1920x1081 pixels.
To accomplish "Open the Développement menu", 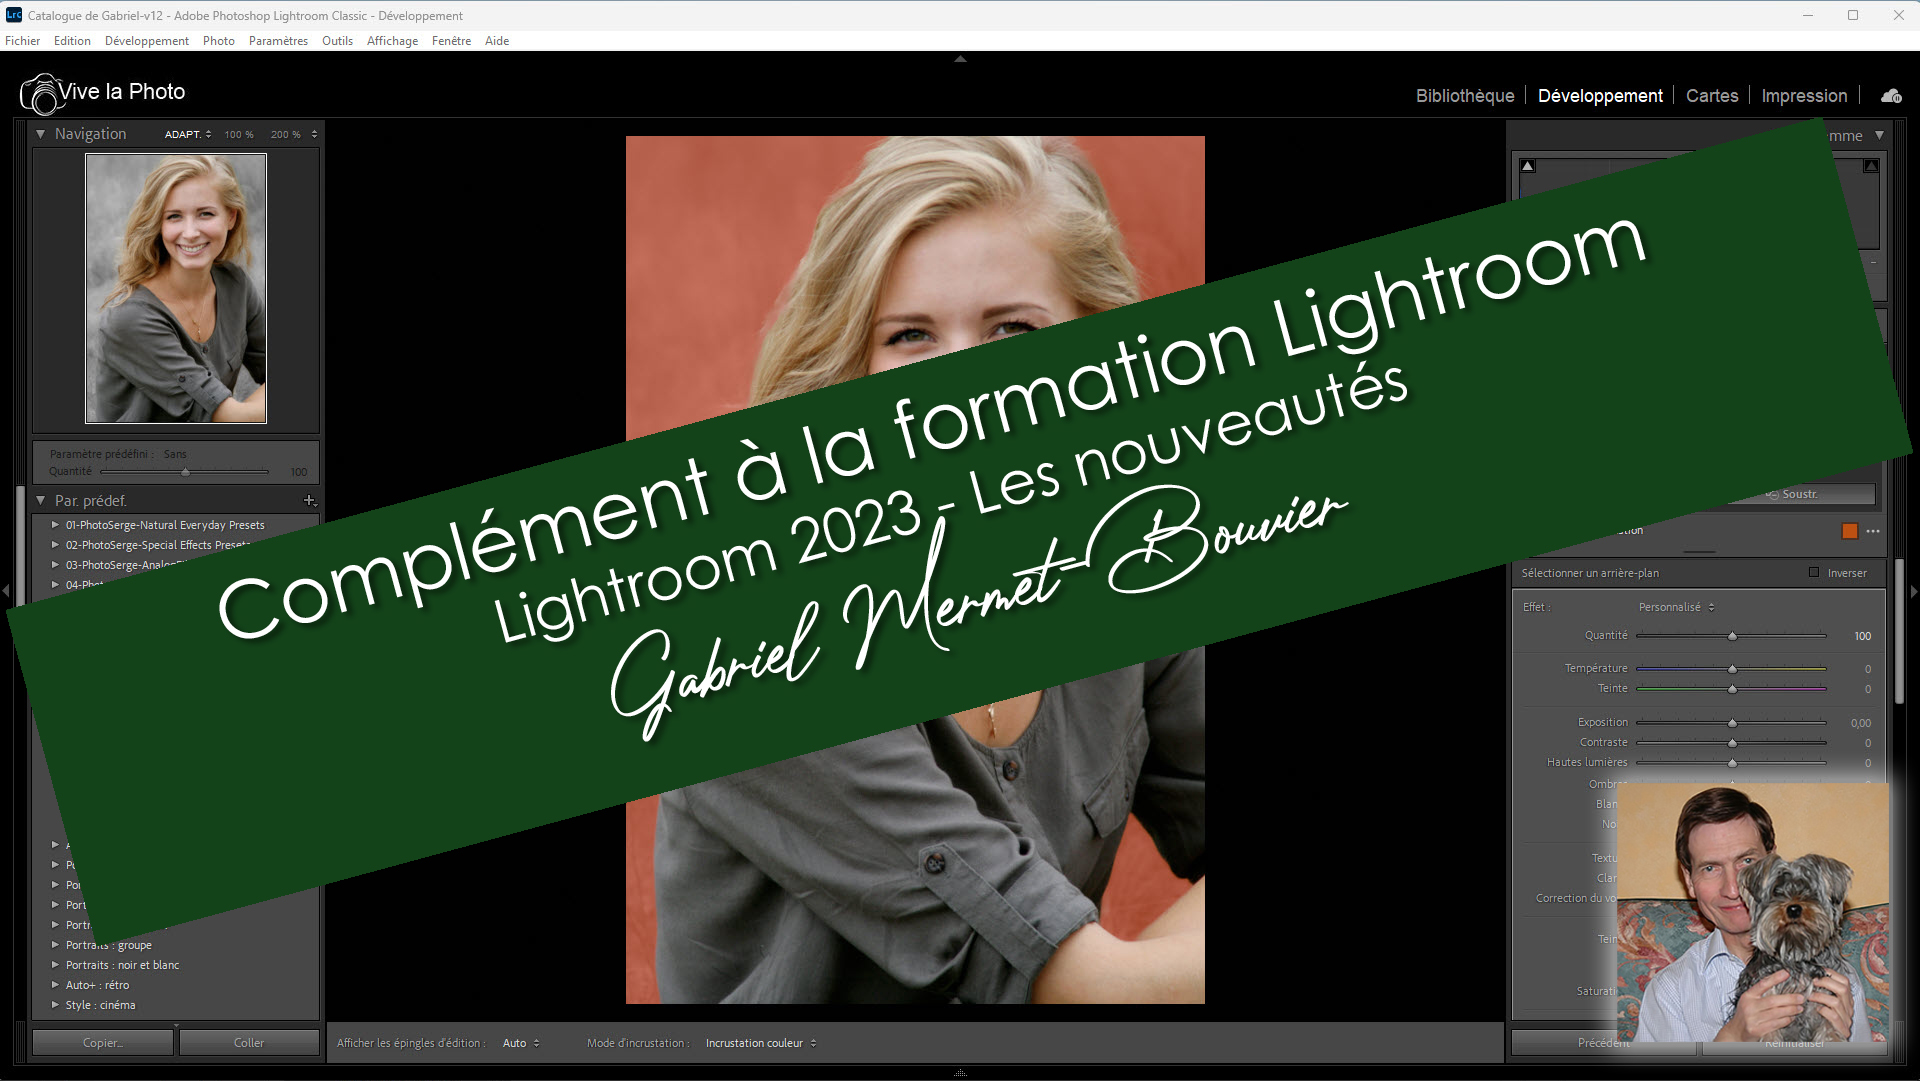I will (x=146, y=41).
